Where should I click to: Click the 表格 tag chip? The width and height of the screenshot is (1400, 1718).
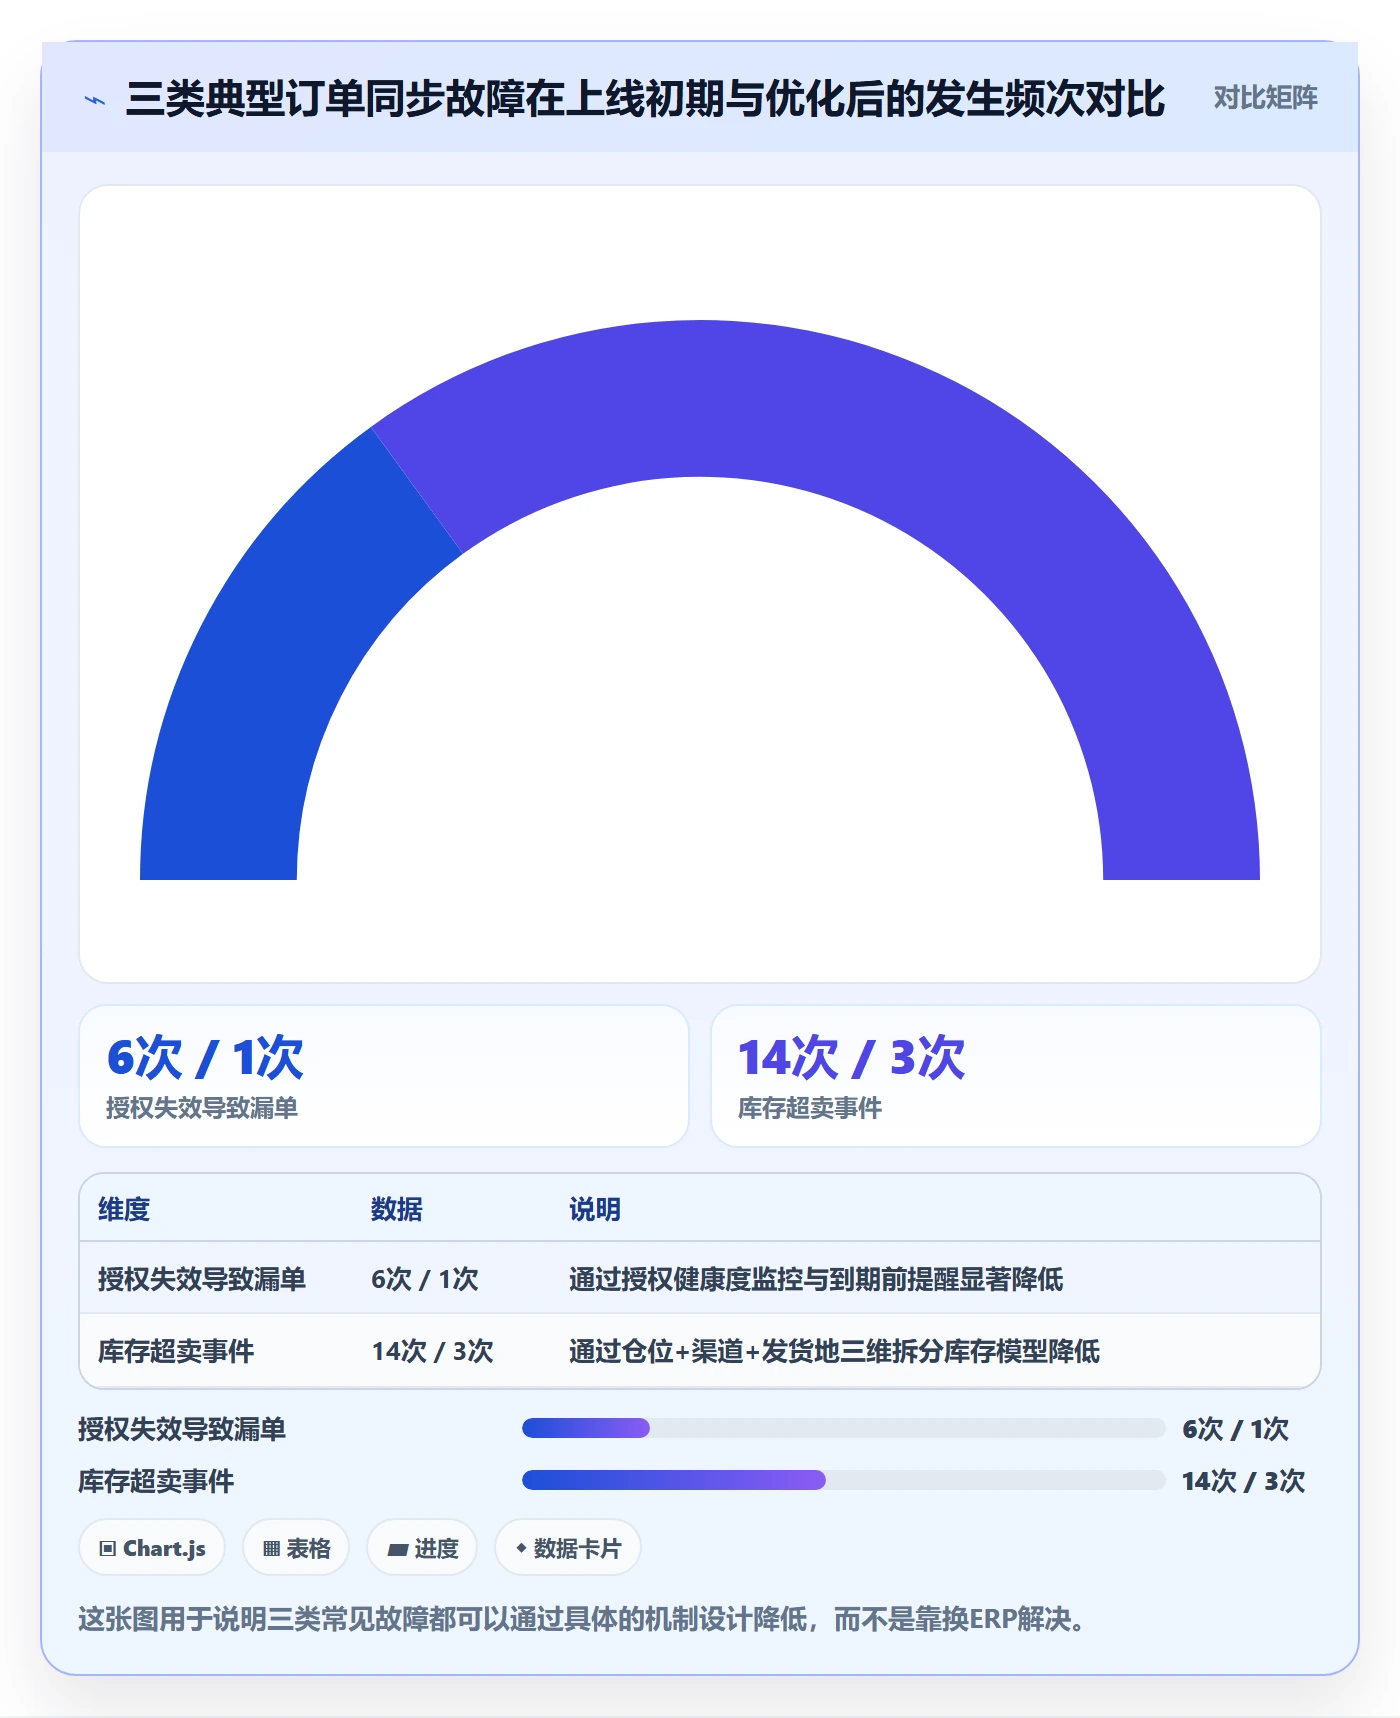tap(296, 1548)
